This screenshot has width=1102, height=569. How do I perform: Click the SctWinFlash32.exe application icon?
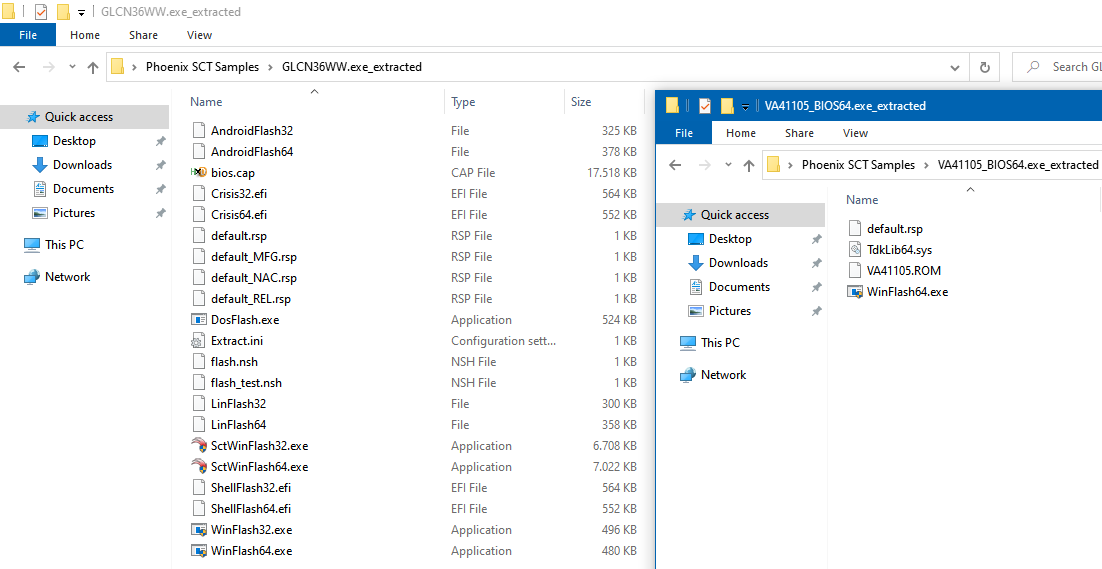point(199,445)
